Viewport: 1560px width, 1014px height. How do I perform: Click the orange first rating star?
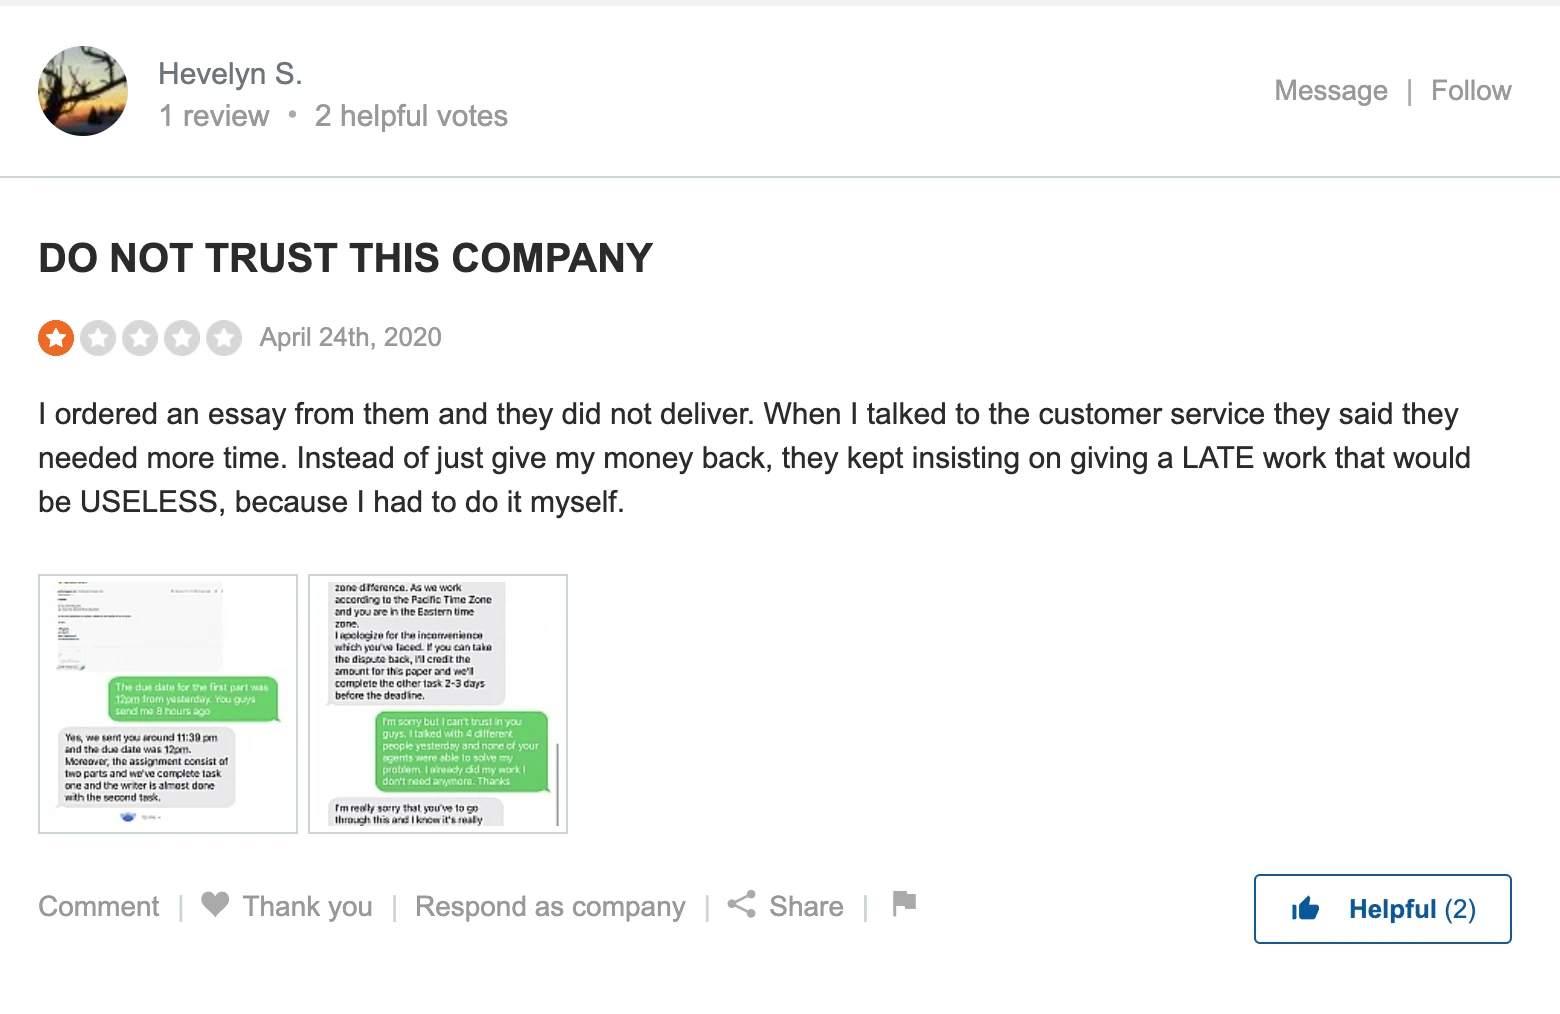pyautogui.click(x=56, y=338)
